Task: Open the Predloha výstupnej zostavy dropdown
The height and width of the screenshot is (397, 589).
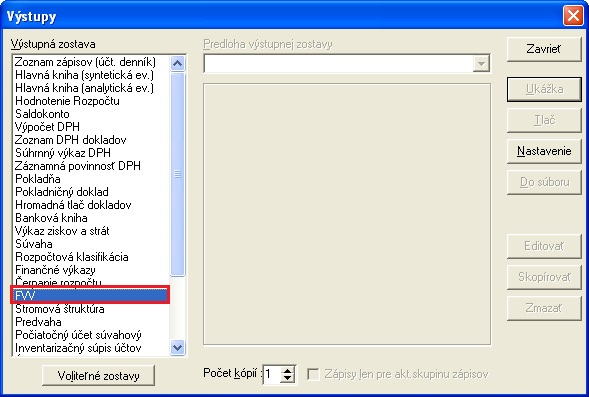Action: (x=481, y=64)
